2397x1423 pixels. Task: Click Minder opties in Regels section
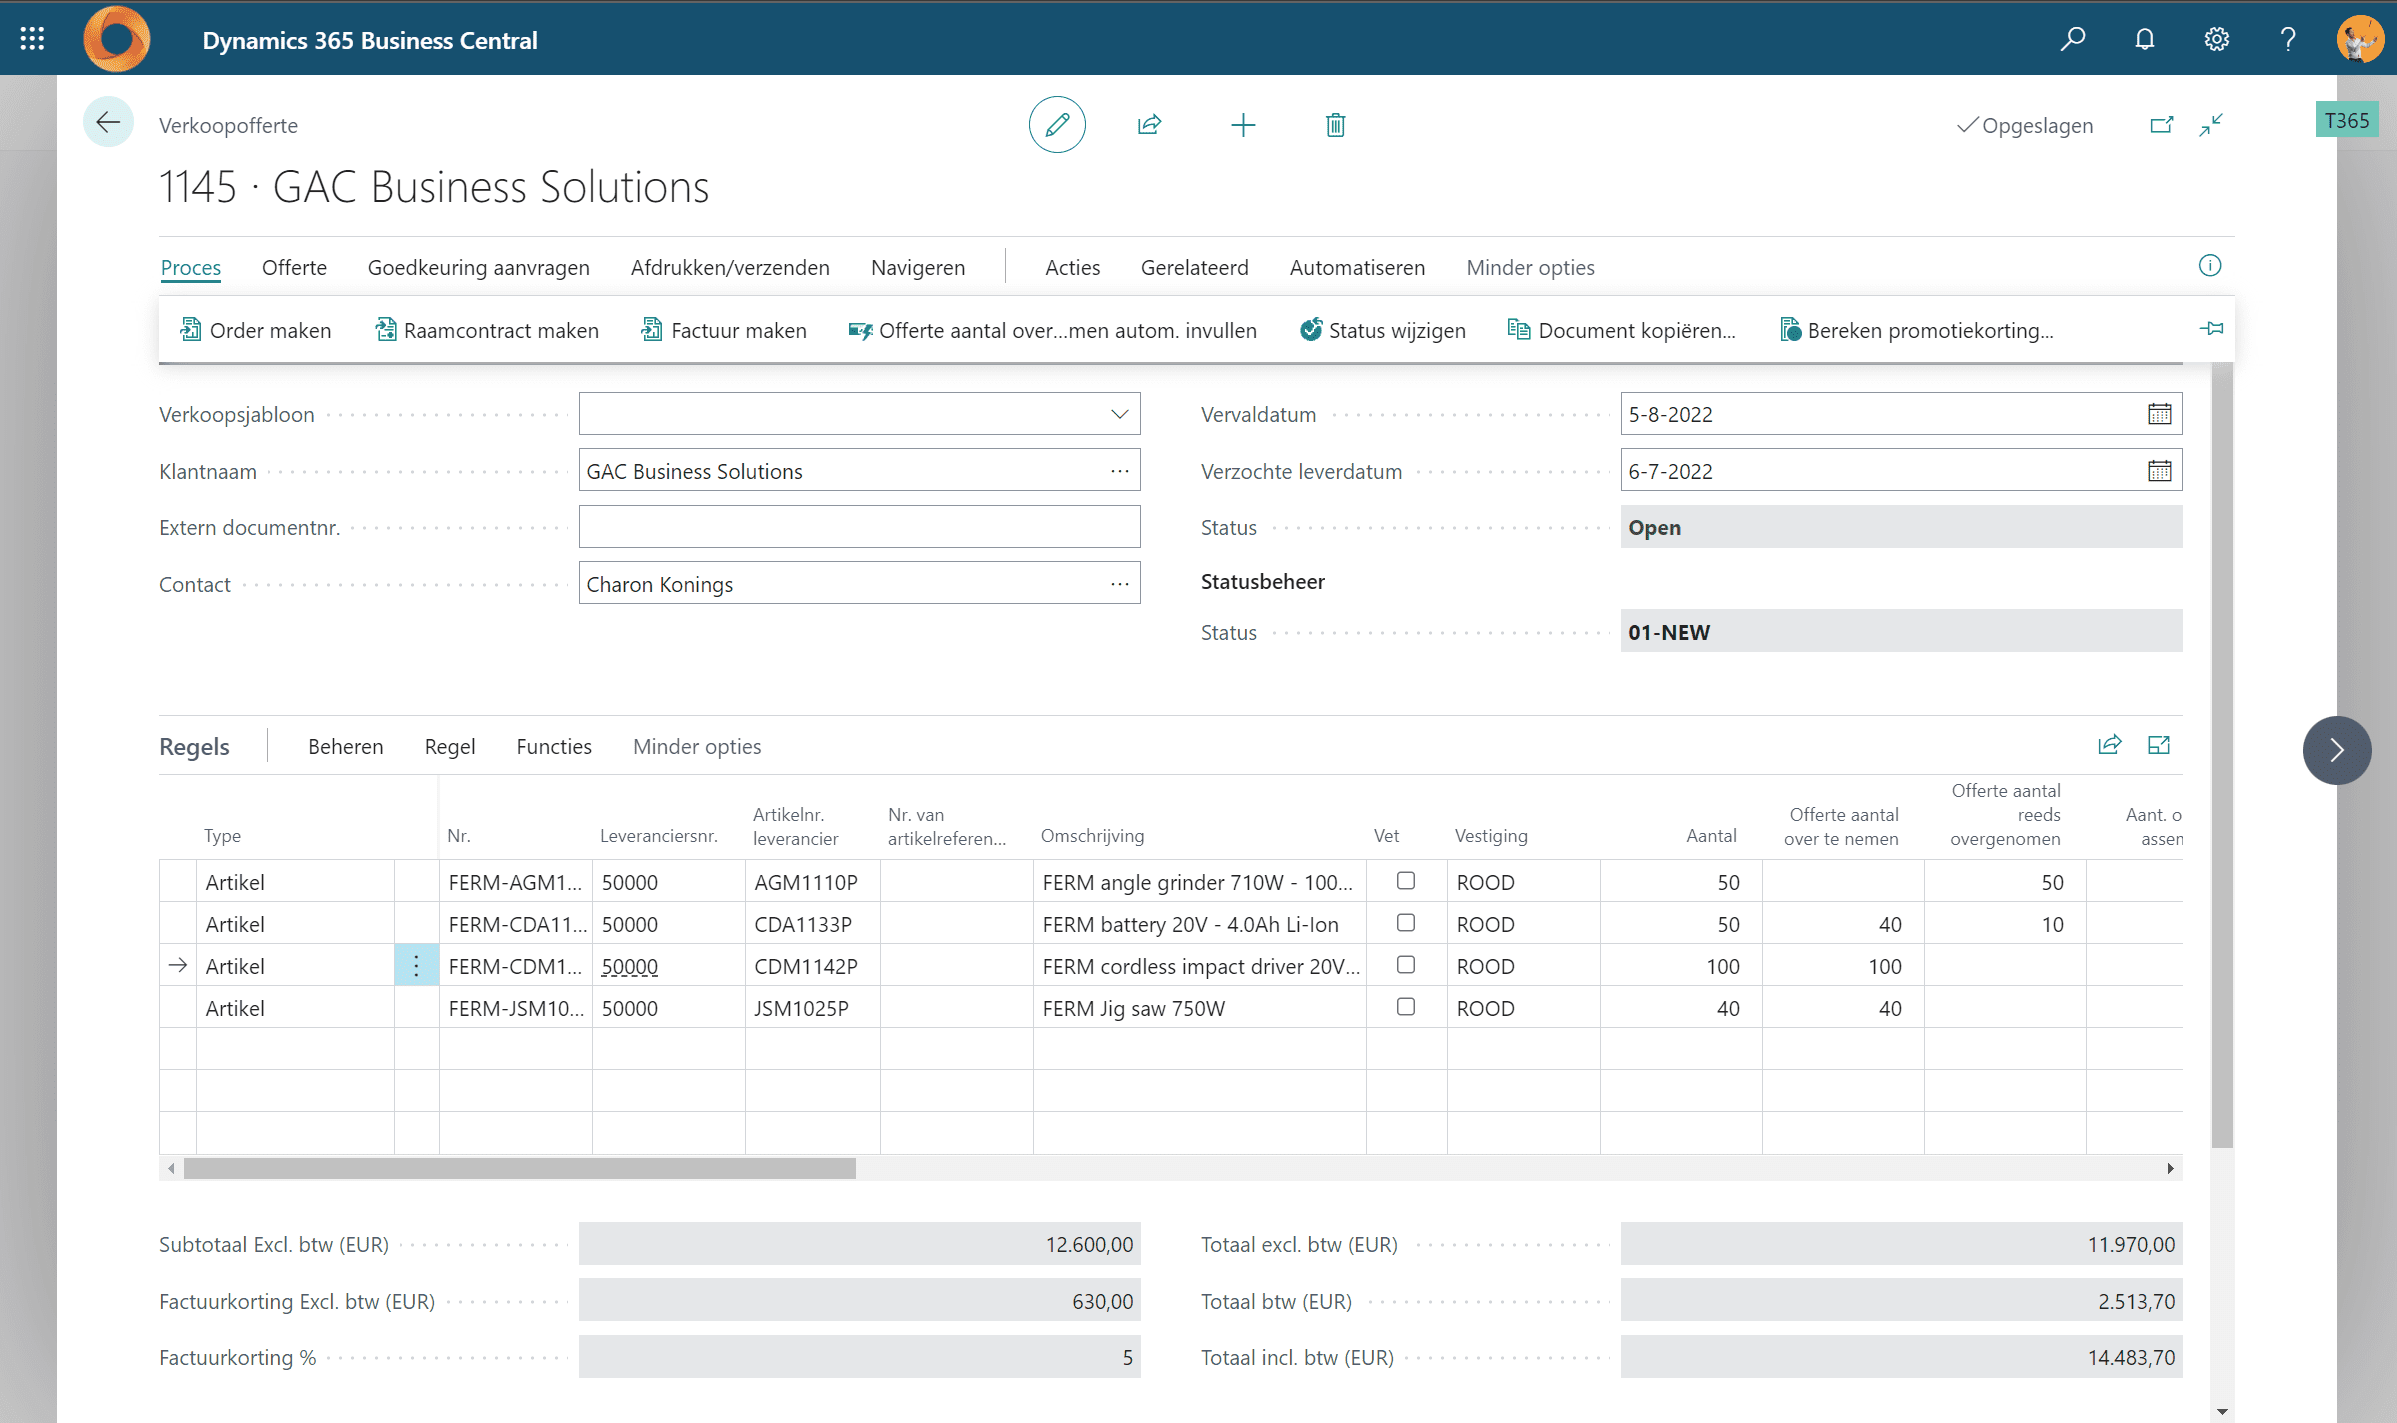tap(697, 746)
